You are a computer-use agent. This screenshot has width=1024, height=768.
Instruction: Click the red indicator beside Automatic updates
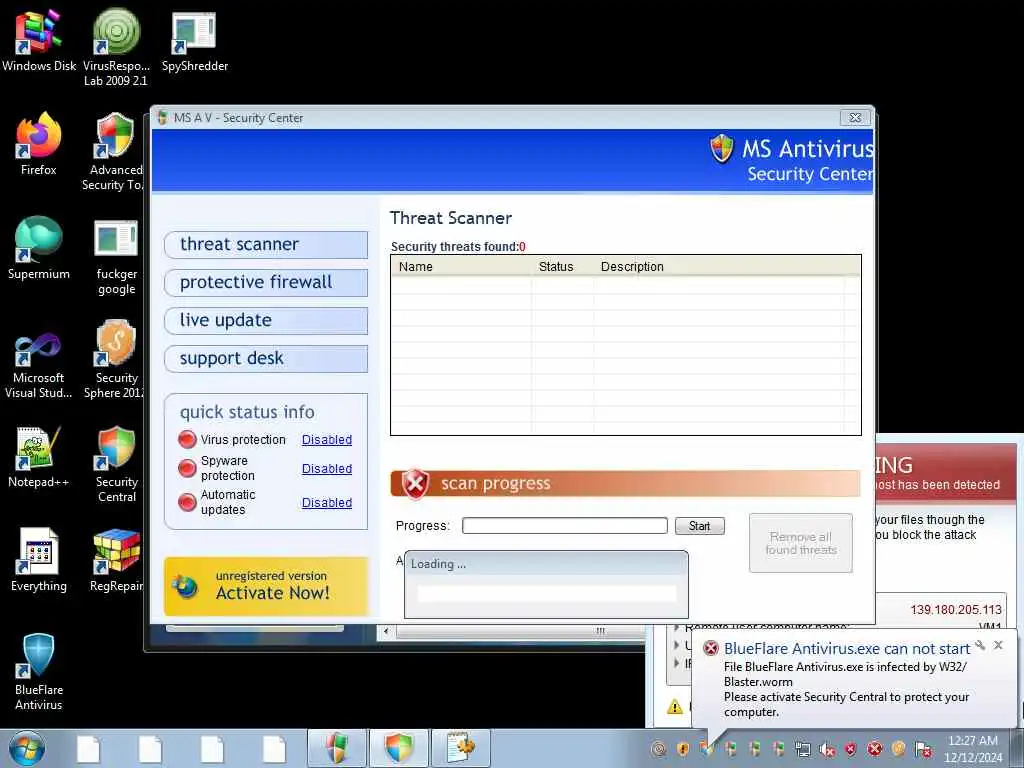tap(187, 502)
